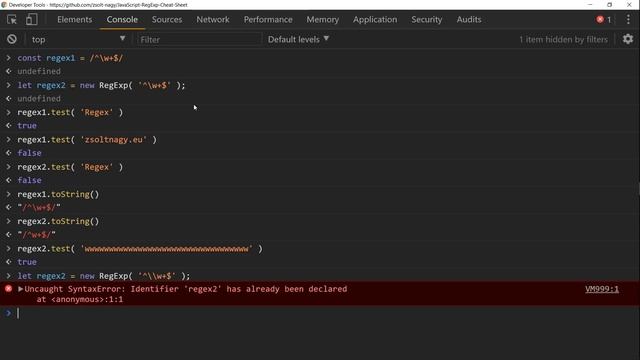Click the 'false' result under regex1.test('zsoltnagy.eu')

tap(29, 153)
